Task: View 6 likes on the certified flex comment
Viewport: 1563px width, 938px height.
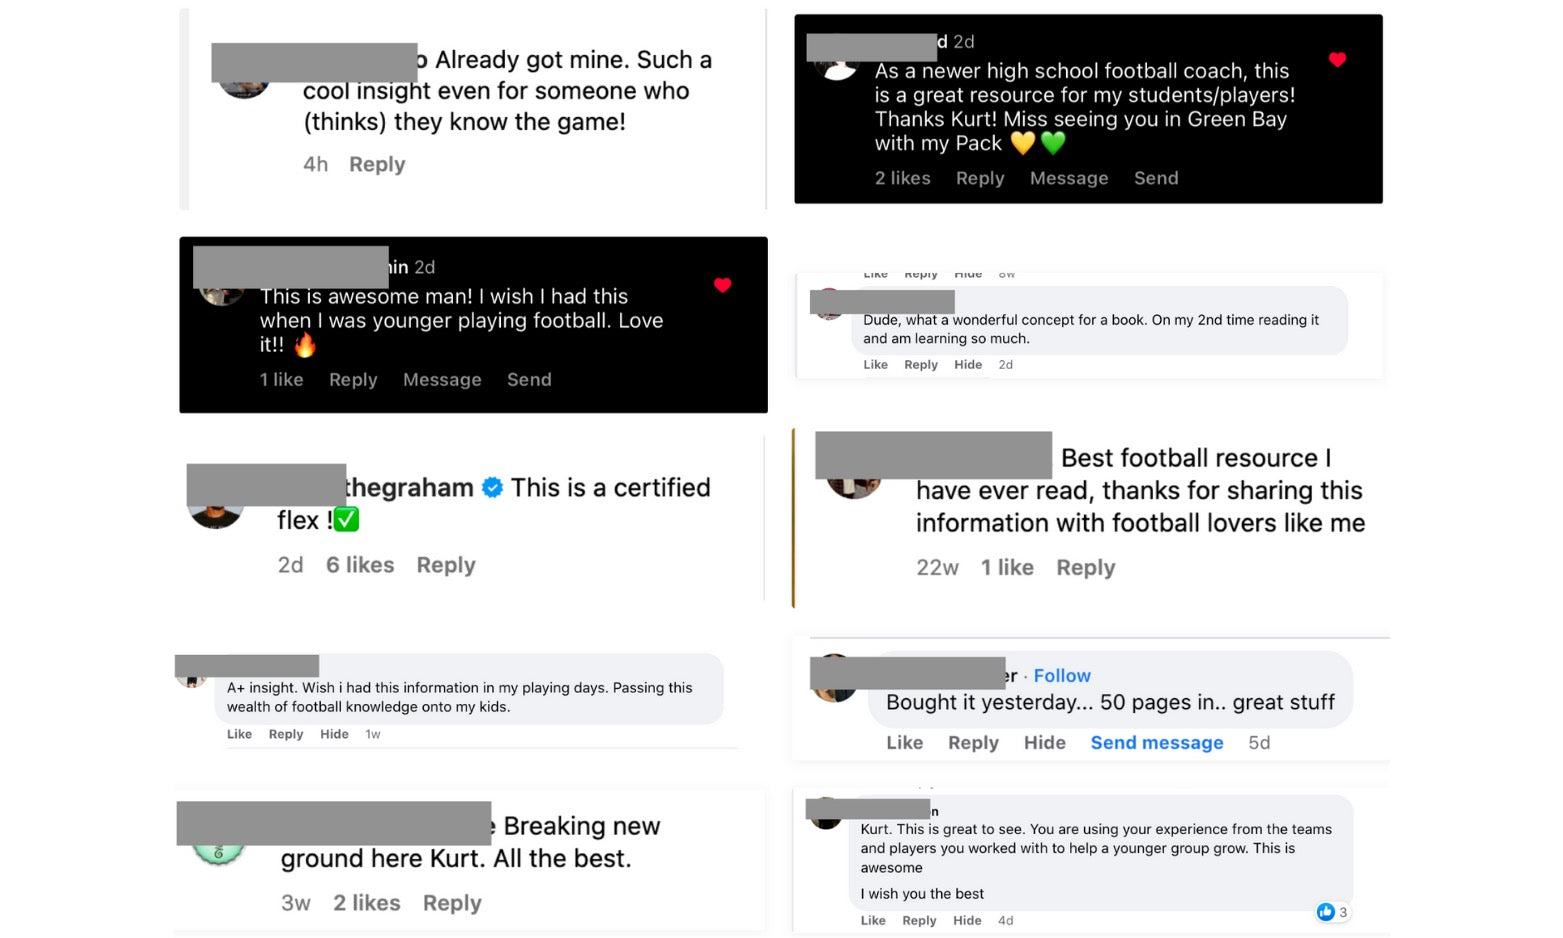Action: coord(360,565)
